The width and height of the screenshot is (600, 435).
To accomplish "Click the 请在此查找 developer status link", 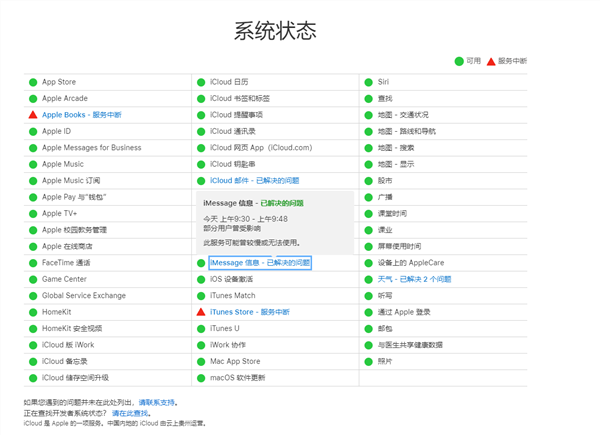I will [130, 412].
